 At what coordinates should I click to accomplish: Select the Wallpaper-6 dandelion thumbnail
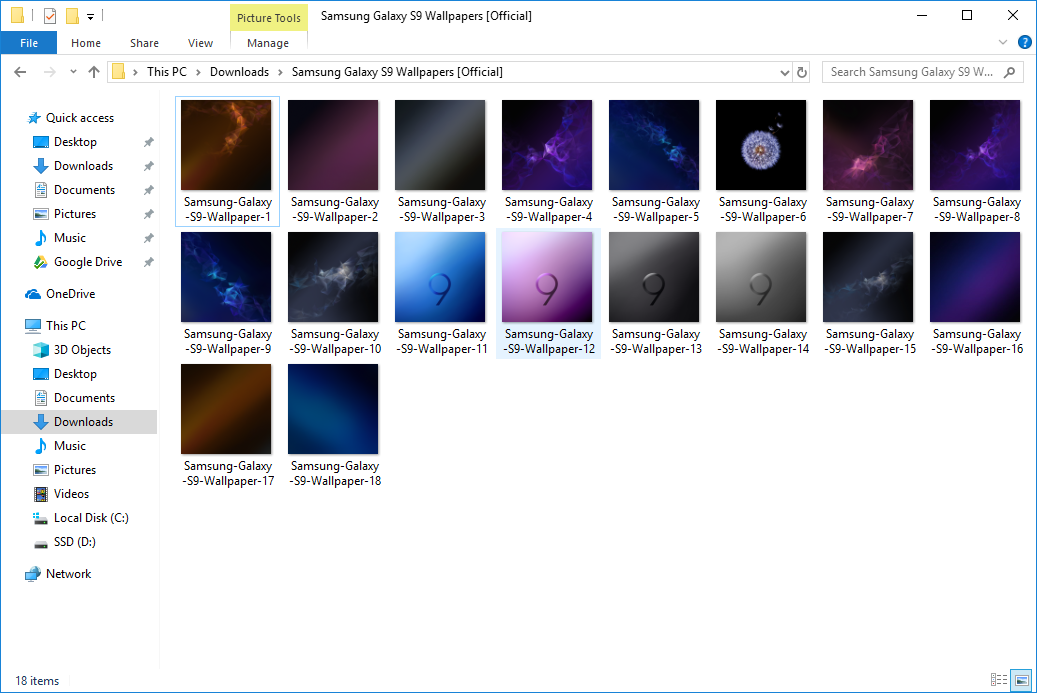click(761, 145)
